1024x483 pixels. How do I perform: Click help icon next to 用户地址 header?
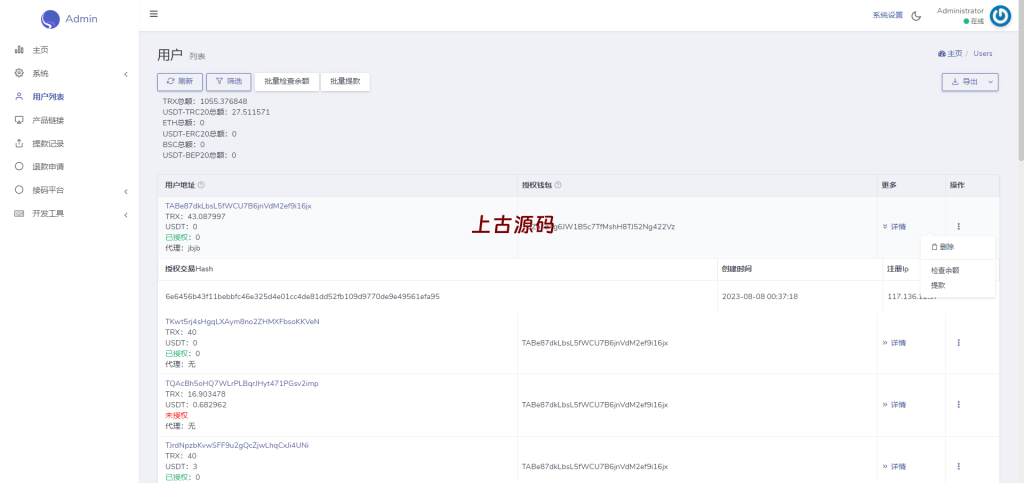click(201, 185)
